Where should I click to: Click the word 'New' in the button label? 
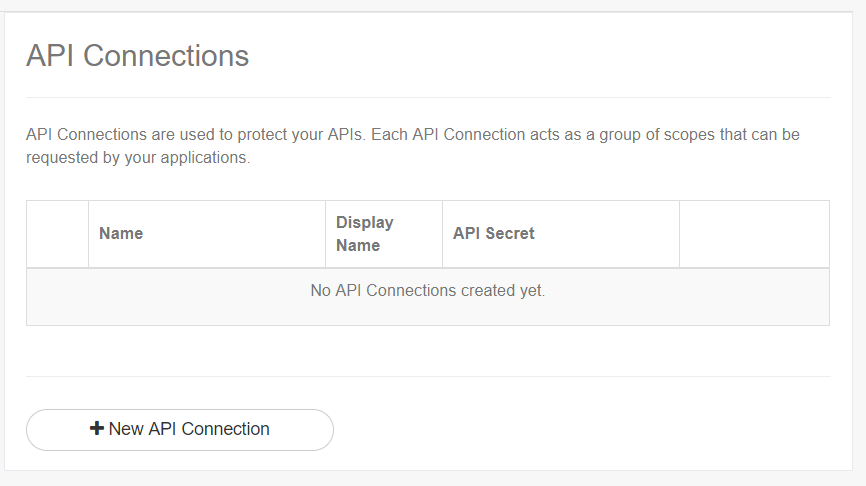[x=126, y=429]
